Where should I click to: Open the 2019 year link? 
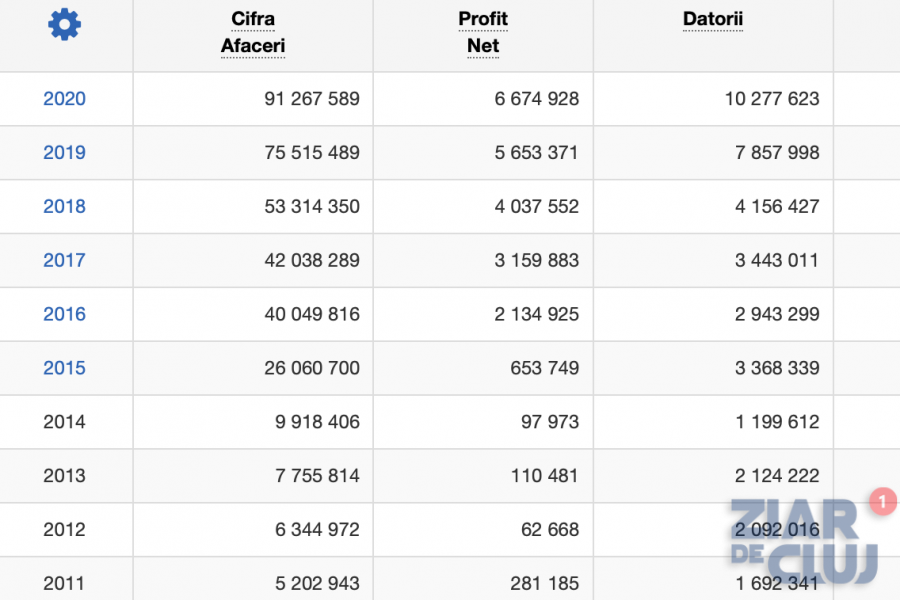[x=64, y=153]
